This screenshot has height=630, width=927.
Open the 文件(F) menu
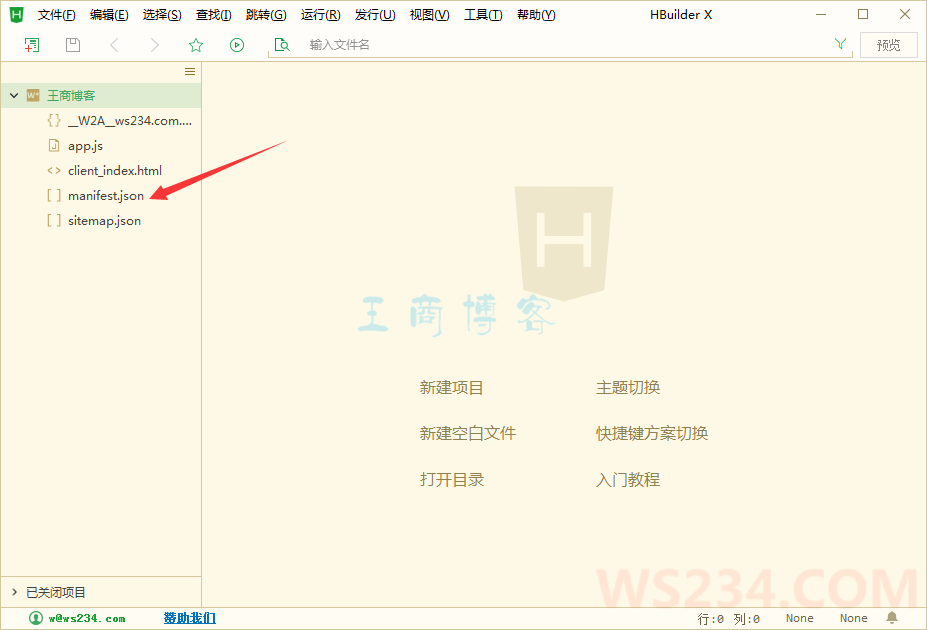point(57,15)
